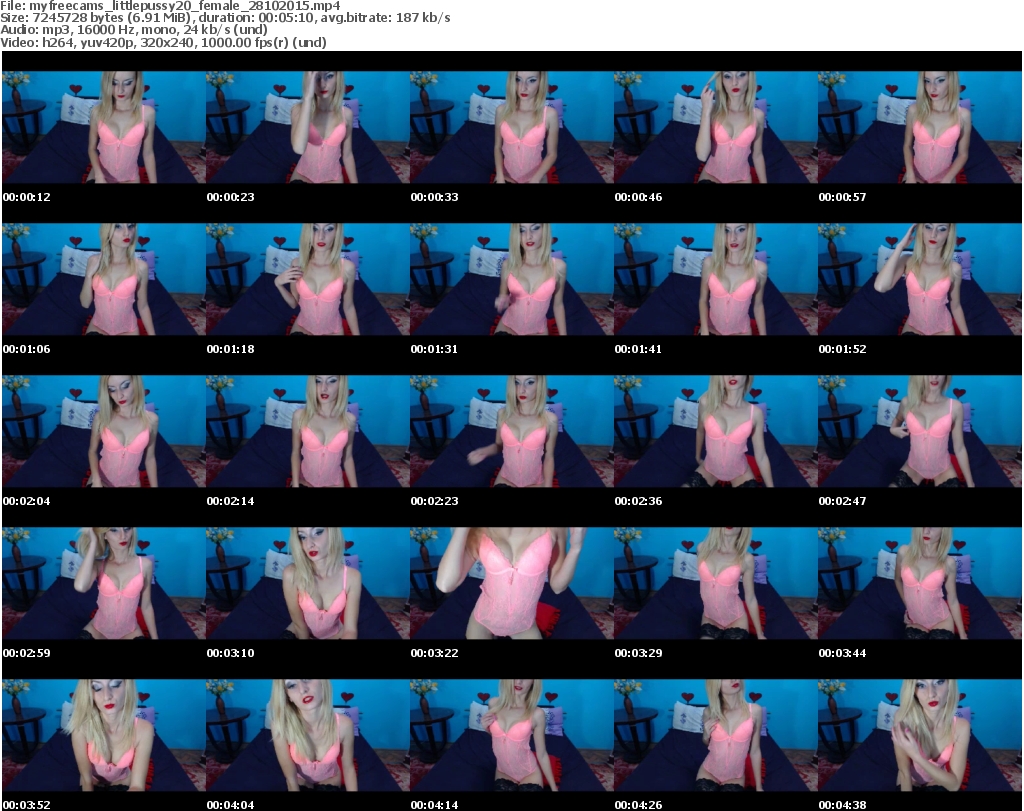This screenshot has height=811, width=1024.
Task: Select the thumbnail frame at 00:04:04
Action: click(x=308, y=735)
